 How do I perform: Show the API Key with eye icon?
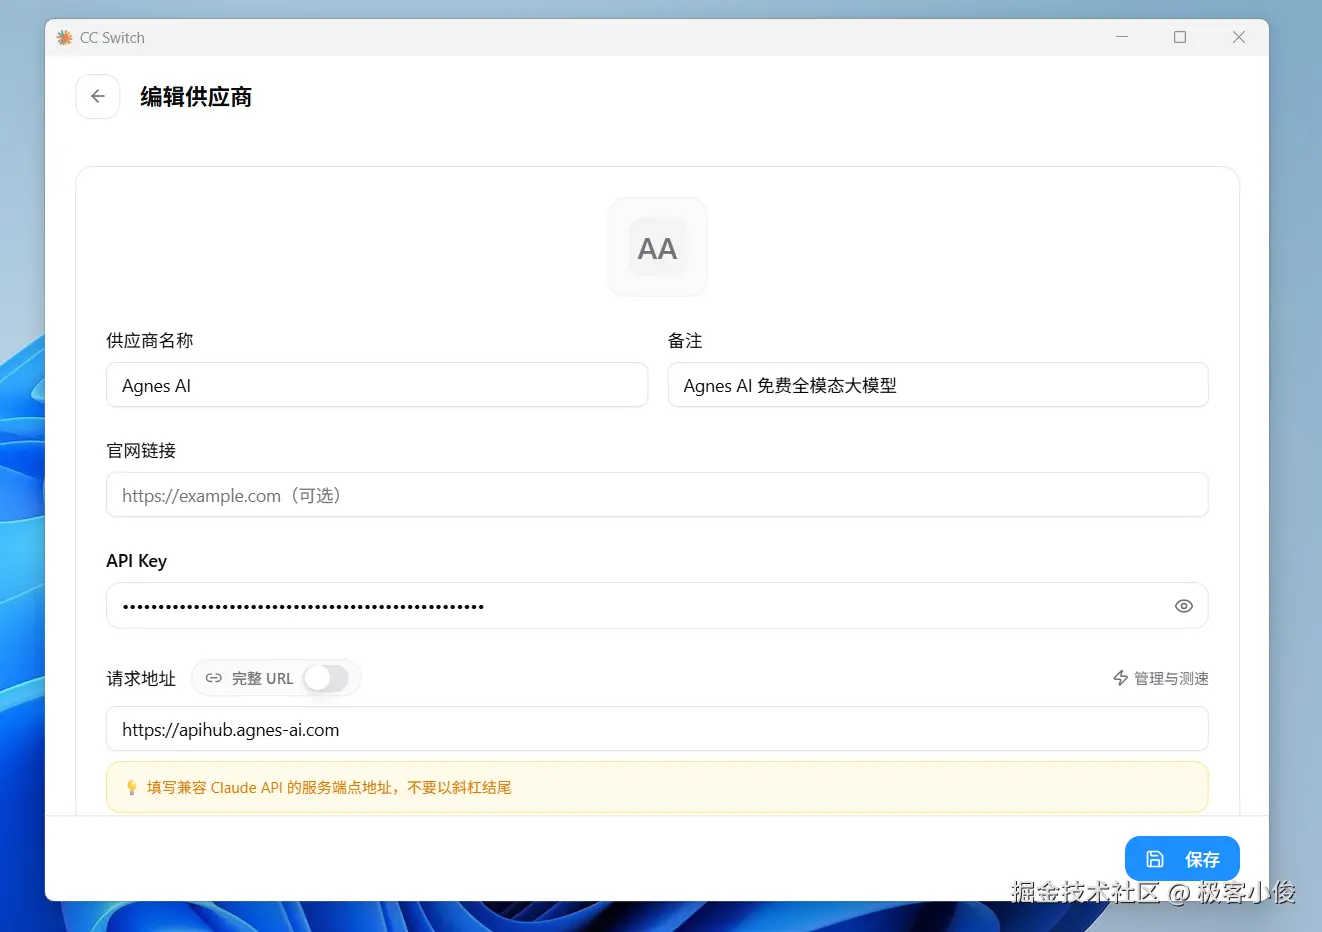tap(1184, 606)
